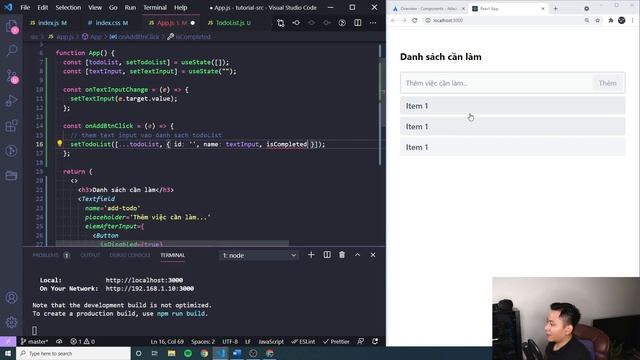Click the Prettier status item
Screen dimensions: 640x360
336,342
